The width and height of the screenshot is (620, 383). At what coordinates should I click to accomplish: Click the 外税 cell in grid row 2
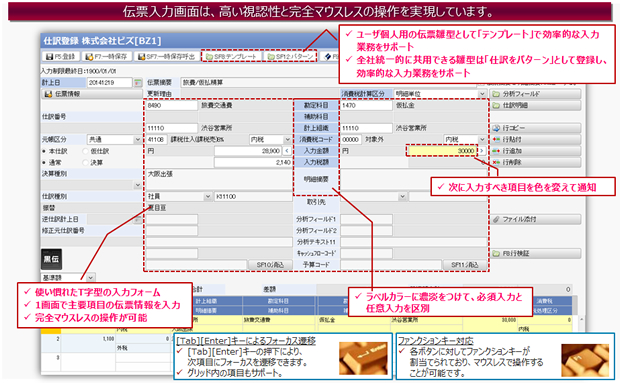coord(142,348)
